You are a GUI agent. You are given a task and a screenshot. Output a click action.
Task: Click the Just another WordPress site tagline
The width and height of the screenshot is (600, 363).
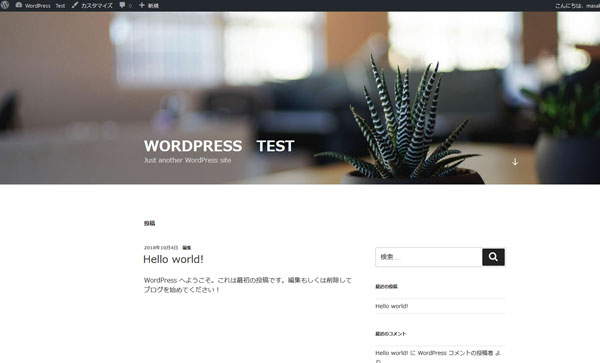click(188, 160)
